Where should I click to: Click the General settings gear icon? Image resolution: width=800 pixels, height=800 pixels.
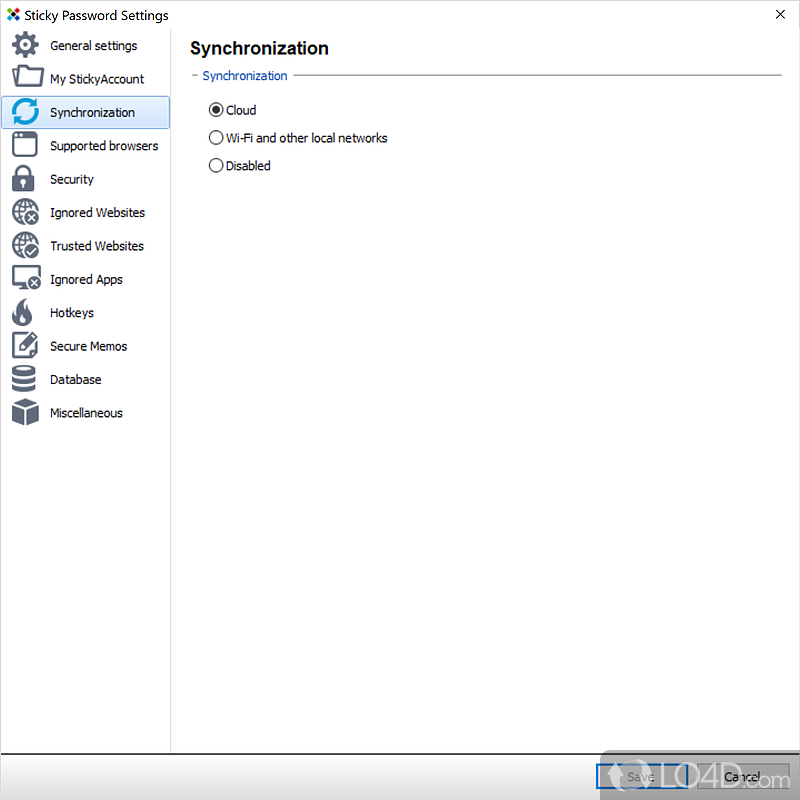click(x=25, y=46)
